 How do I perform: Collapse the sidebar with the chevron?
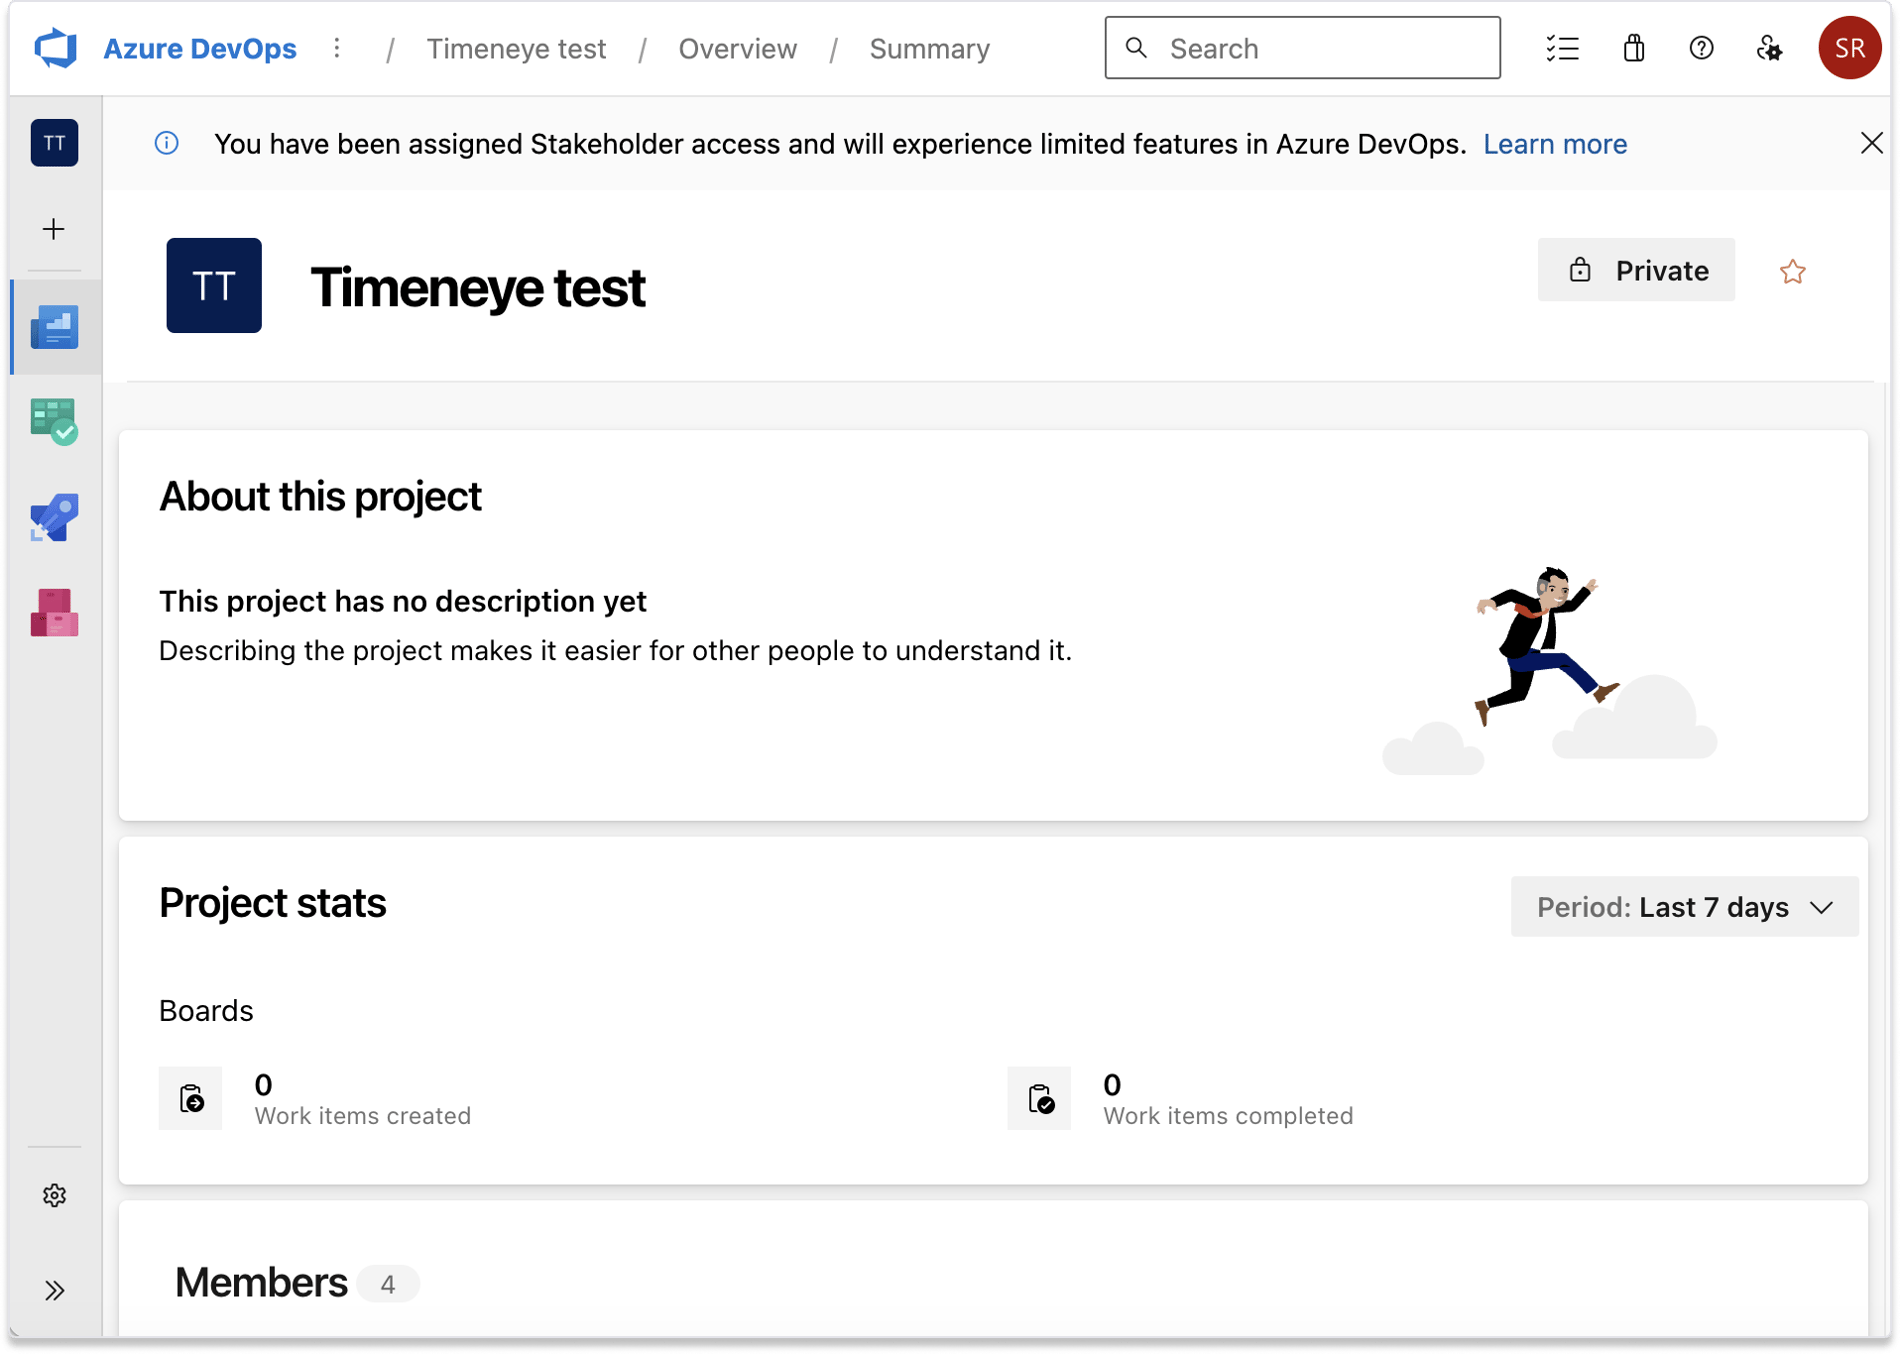point(55,1289)
